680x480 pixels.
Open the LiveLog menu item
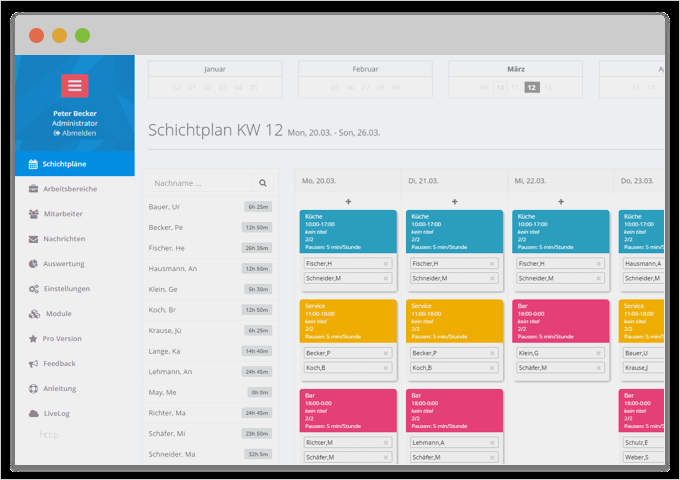click(57, 413)
